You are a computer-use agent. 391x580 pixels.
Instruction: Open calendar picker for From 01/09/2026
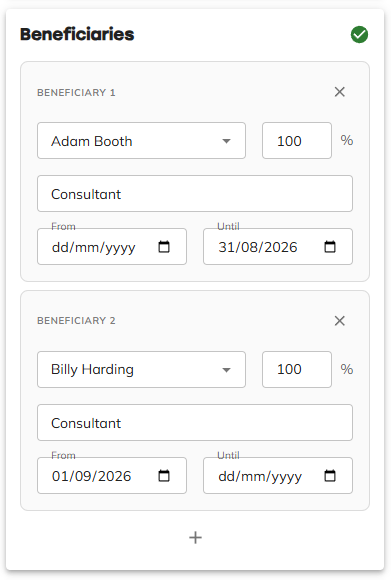(164, 476)
